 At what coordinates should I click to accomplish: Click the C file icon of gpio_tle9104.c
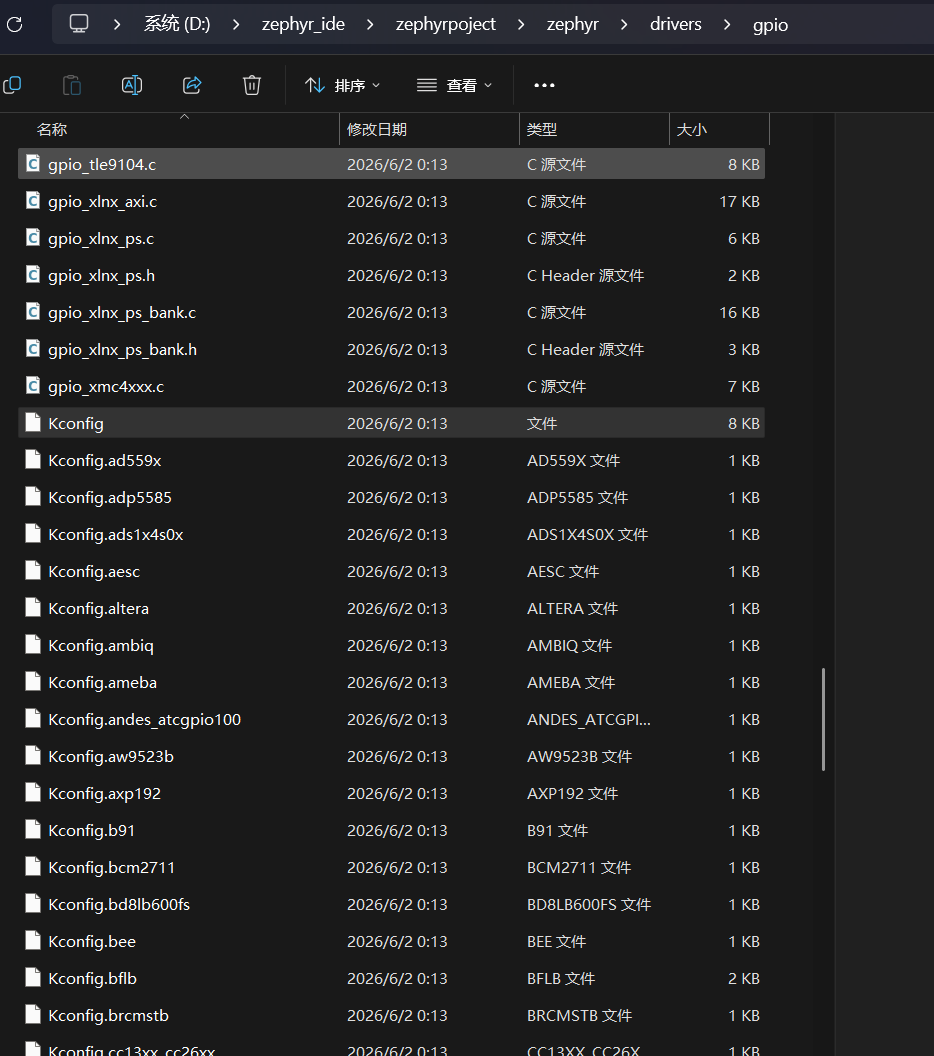32,164
